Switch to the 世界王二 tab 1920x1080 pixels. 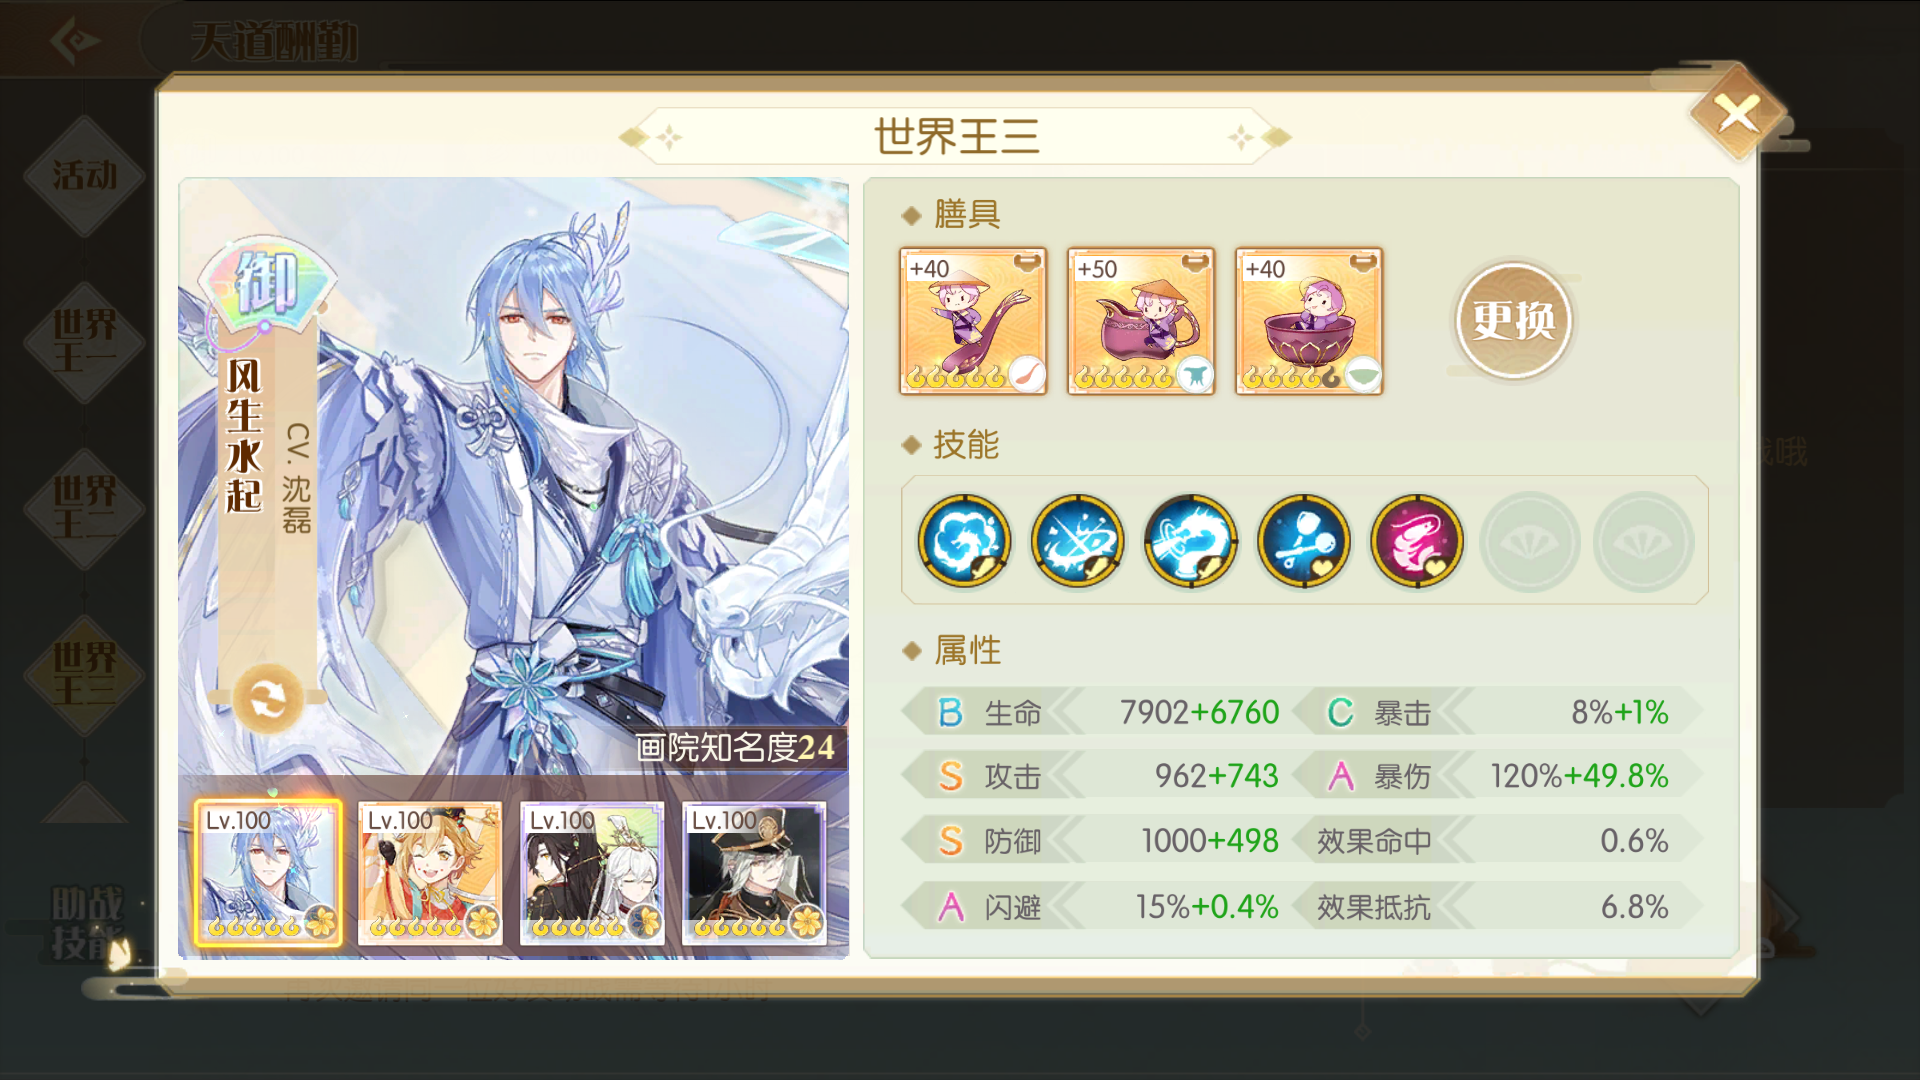(85, 508)
